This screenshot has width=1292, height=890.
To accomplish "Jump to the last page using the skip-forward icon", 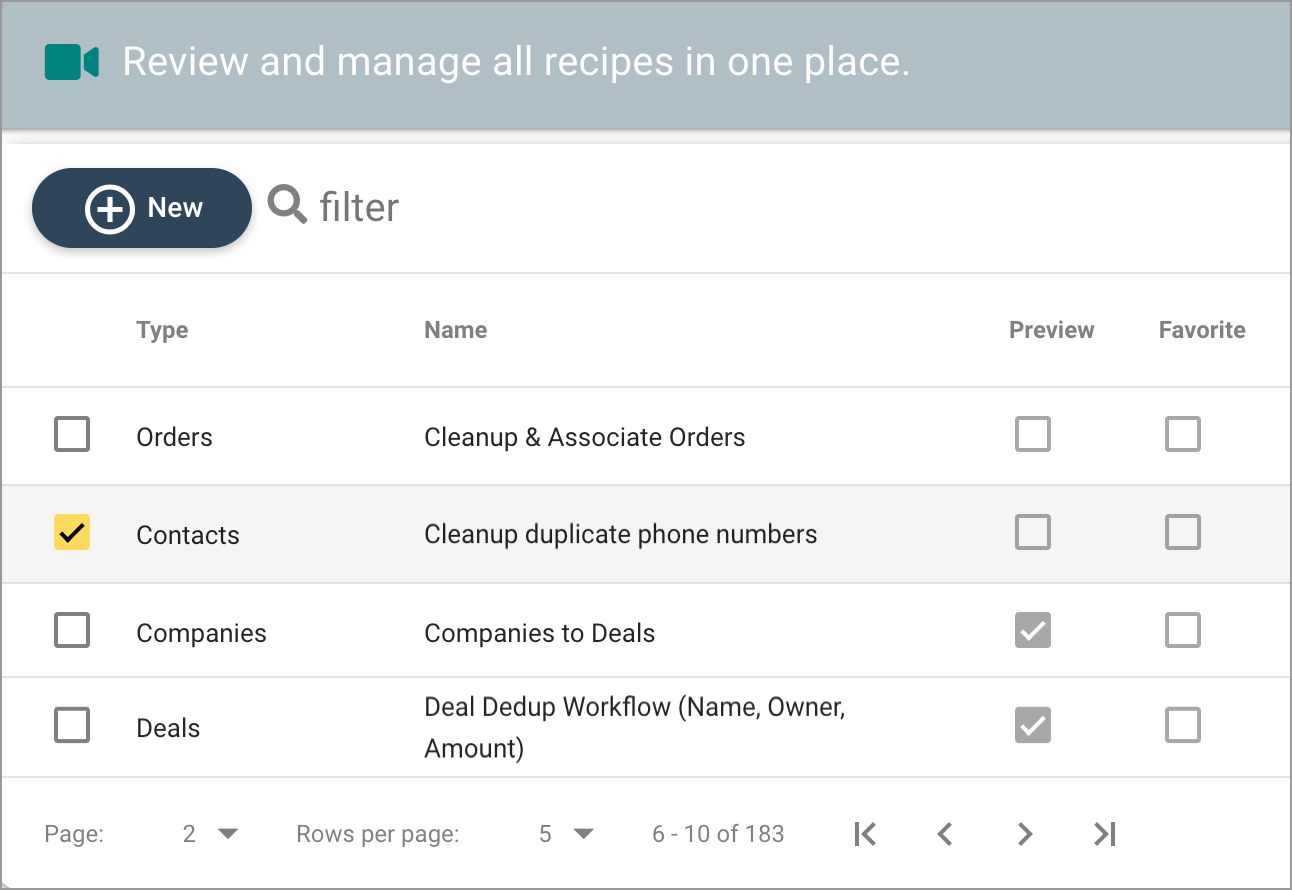I will (1103, 833).
